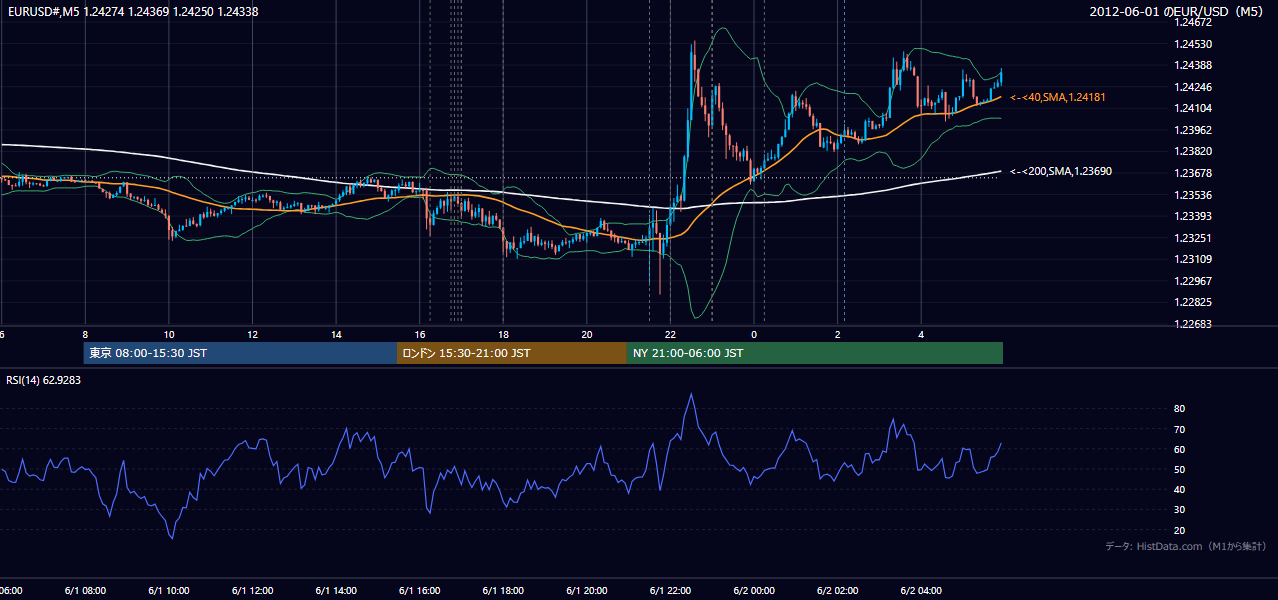The height and width of the screenshot is (600, 1278).
Task: Click price axis label 1.24672
Action: pos(1192,22)
